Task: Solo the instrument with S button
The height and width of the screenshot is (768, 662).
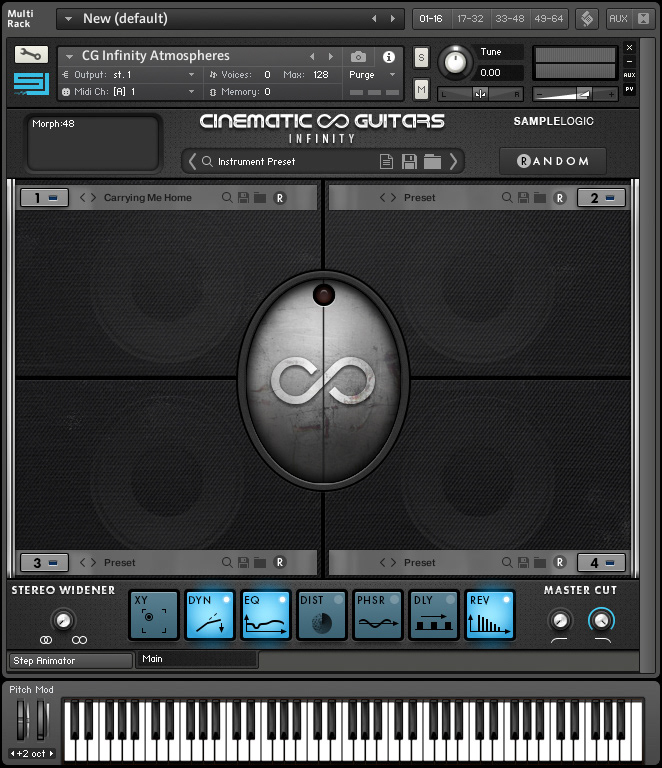Action: (x=421, y=58)
